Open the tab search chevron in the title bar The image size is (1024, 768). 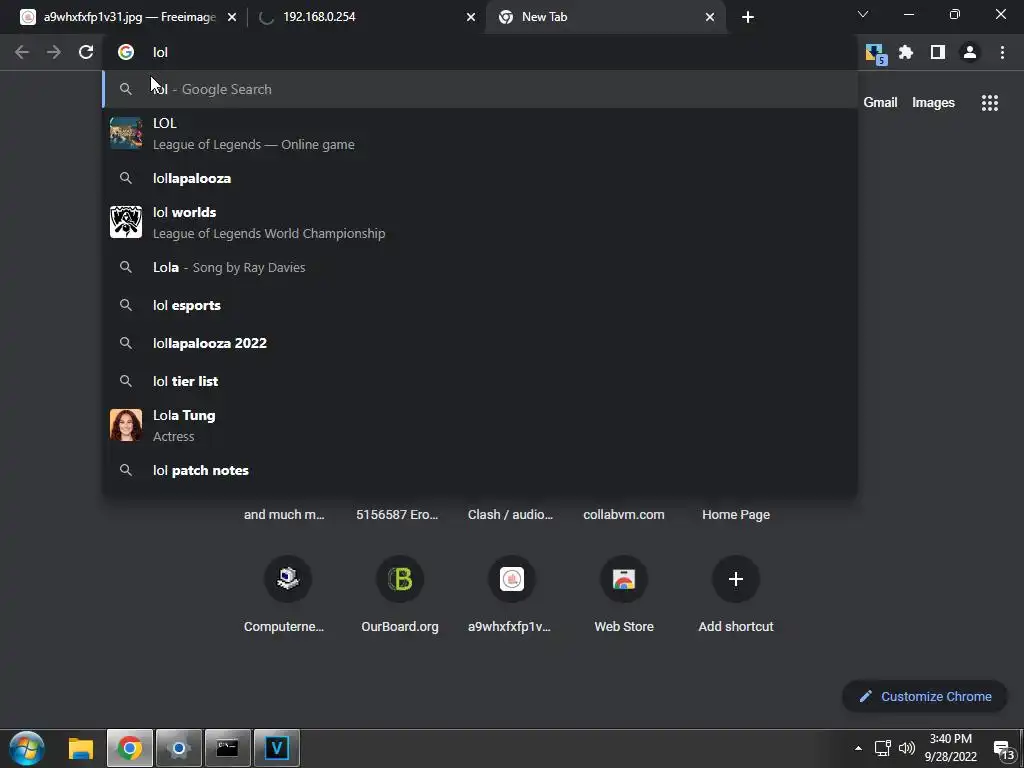point(863,14)
